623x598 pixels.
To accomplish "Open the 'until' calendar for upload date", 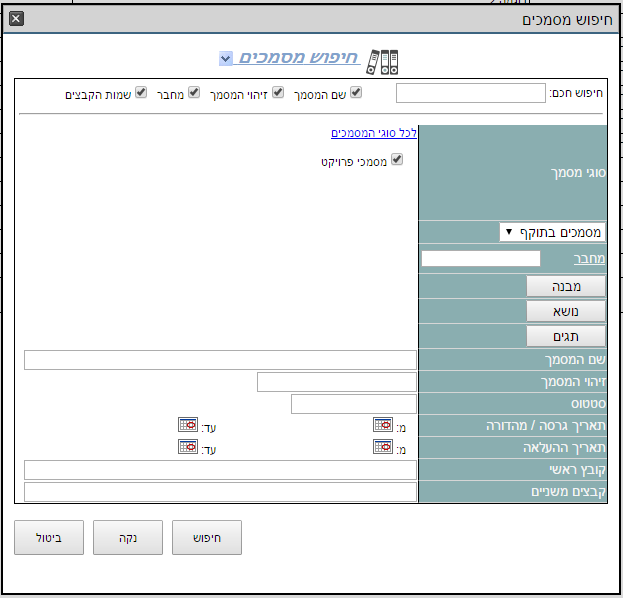I will tap(188, 447).
